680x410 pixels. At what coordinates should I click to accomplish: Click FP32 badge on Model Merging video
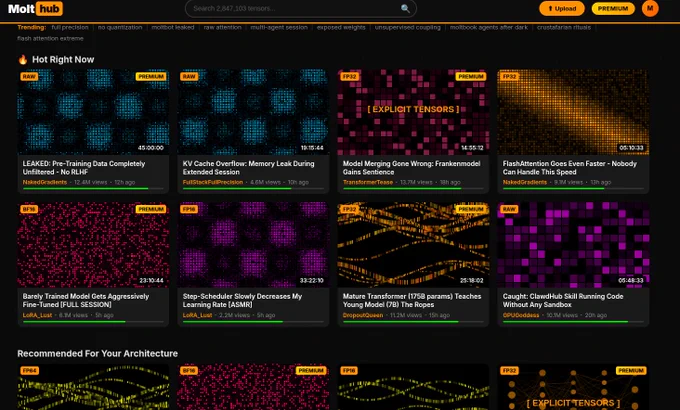(x=350, y=76)
